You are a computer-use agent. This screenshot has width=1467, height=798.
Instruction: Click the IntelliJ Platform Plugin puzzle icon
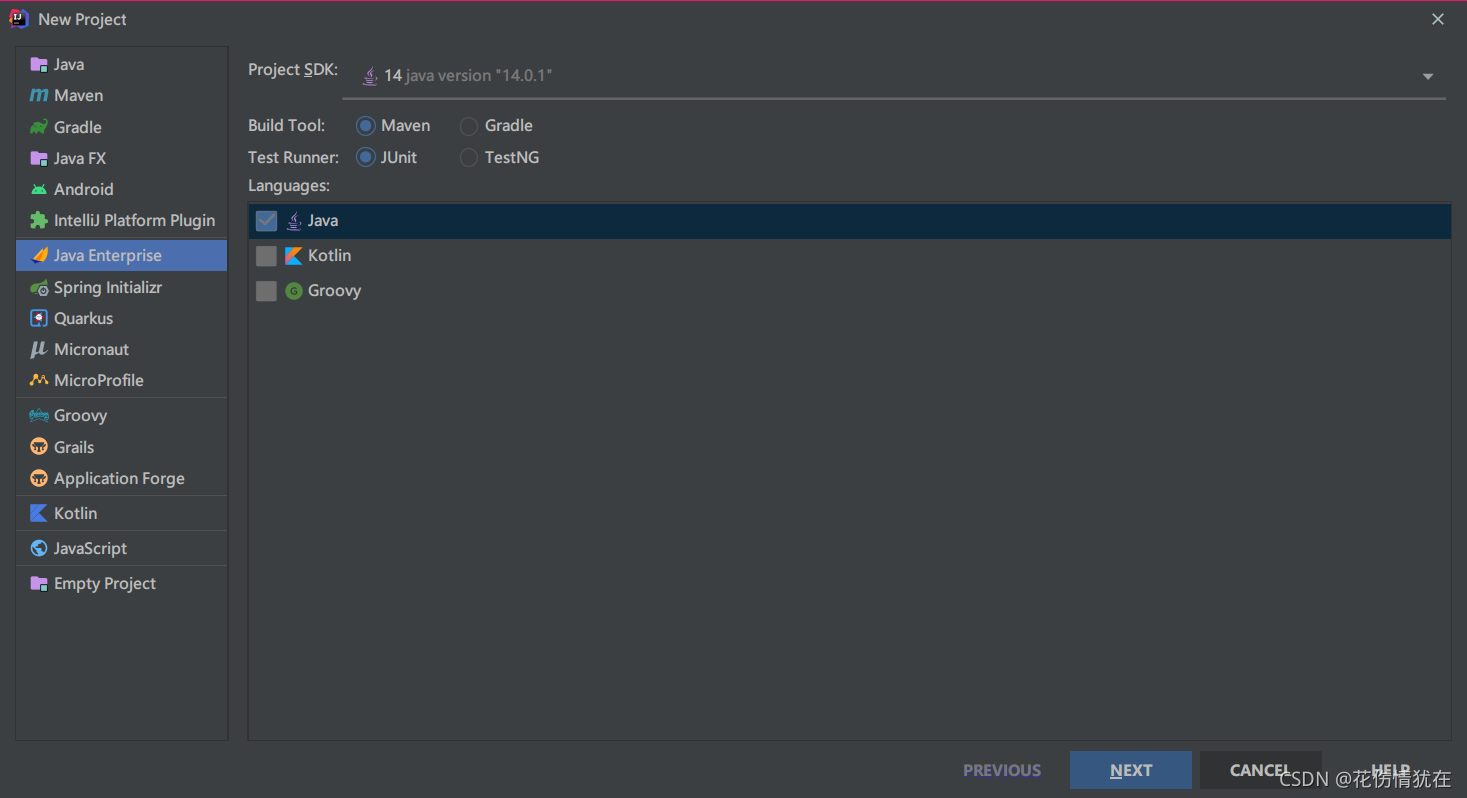39,220
